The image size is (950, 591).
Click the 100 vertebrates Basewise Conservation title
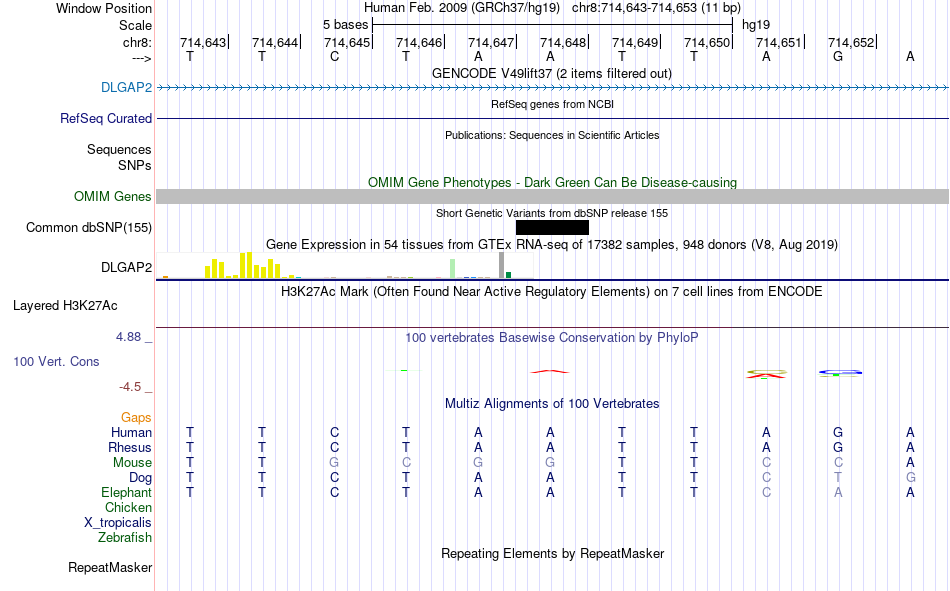pos(551,338)
